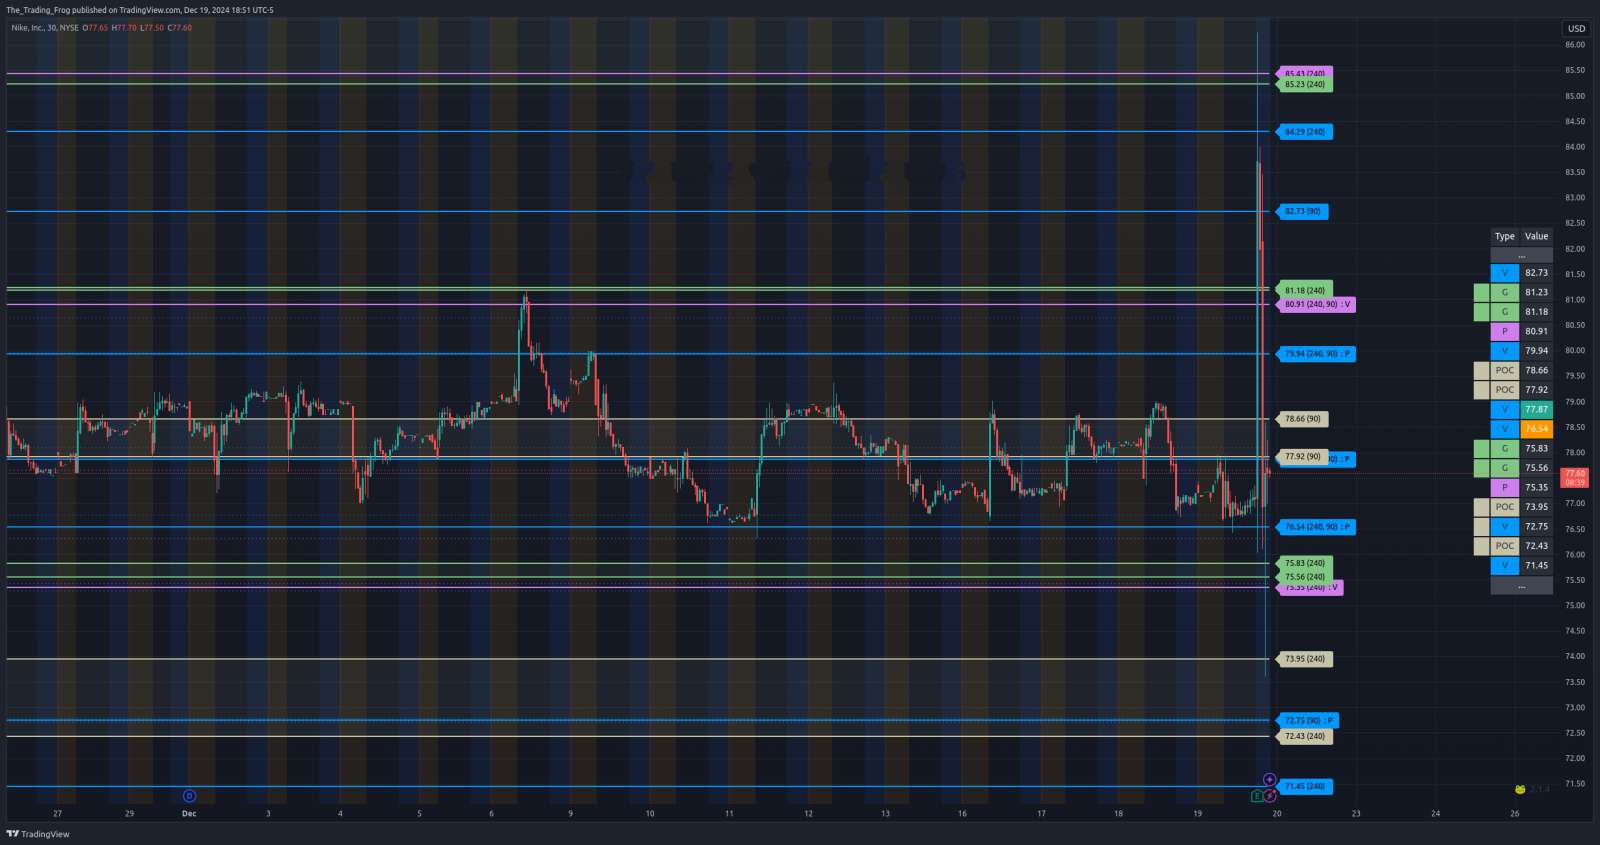Viewport: 1600px width, 845px height.
Task: Click the 85.23 (240) green level label
Action: 1304,85
